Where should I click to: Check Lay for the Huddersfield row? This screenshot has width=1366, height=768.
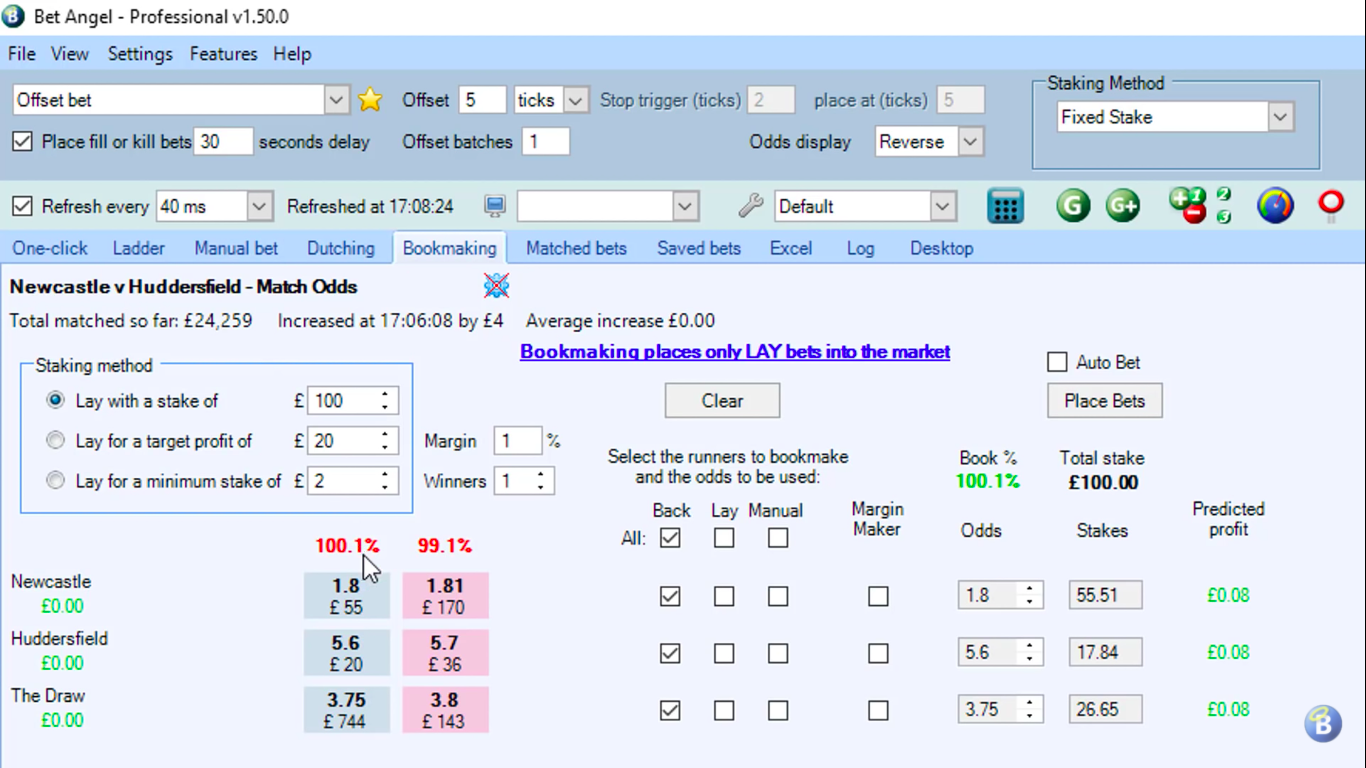[724, 653]
